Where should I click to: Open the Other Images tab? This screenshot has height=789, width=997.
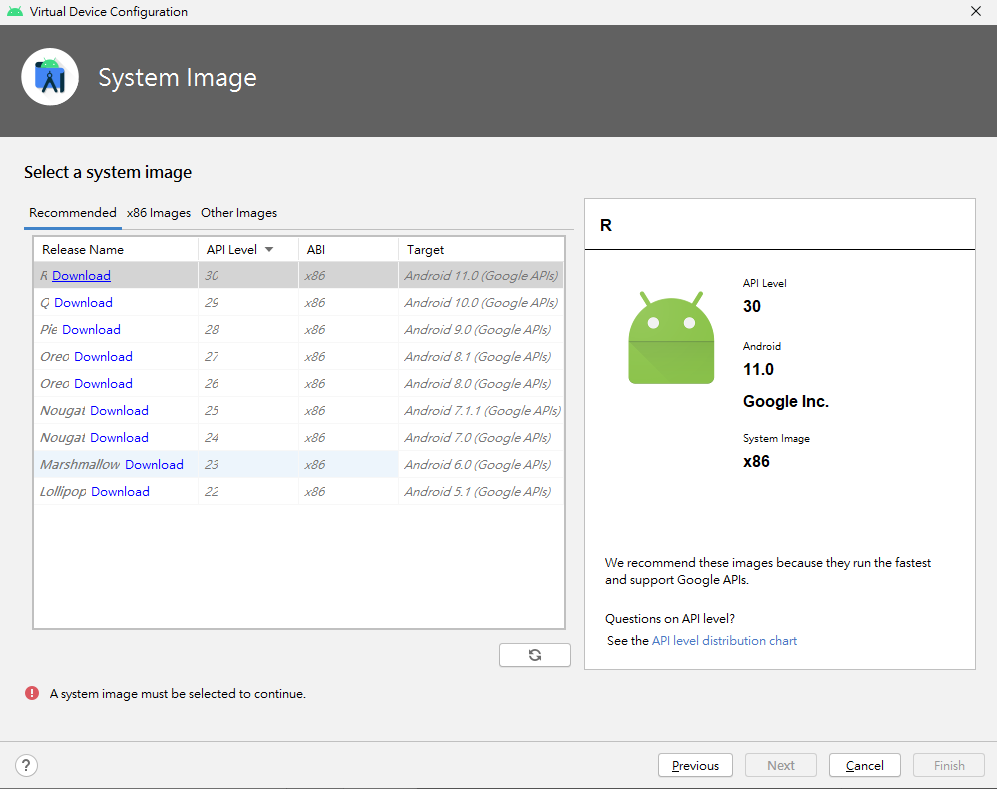point(239,213)
